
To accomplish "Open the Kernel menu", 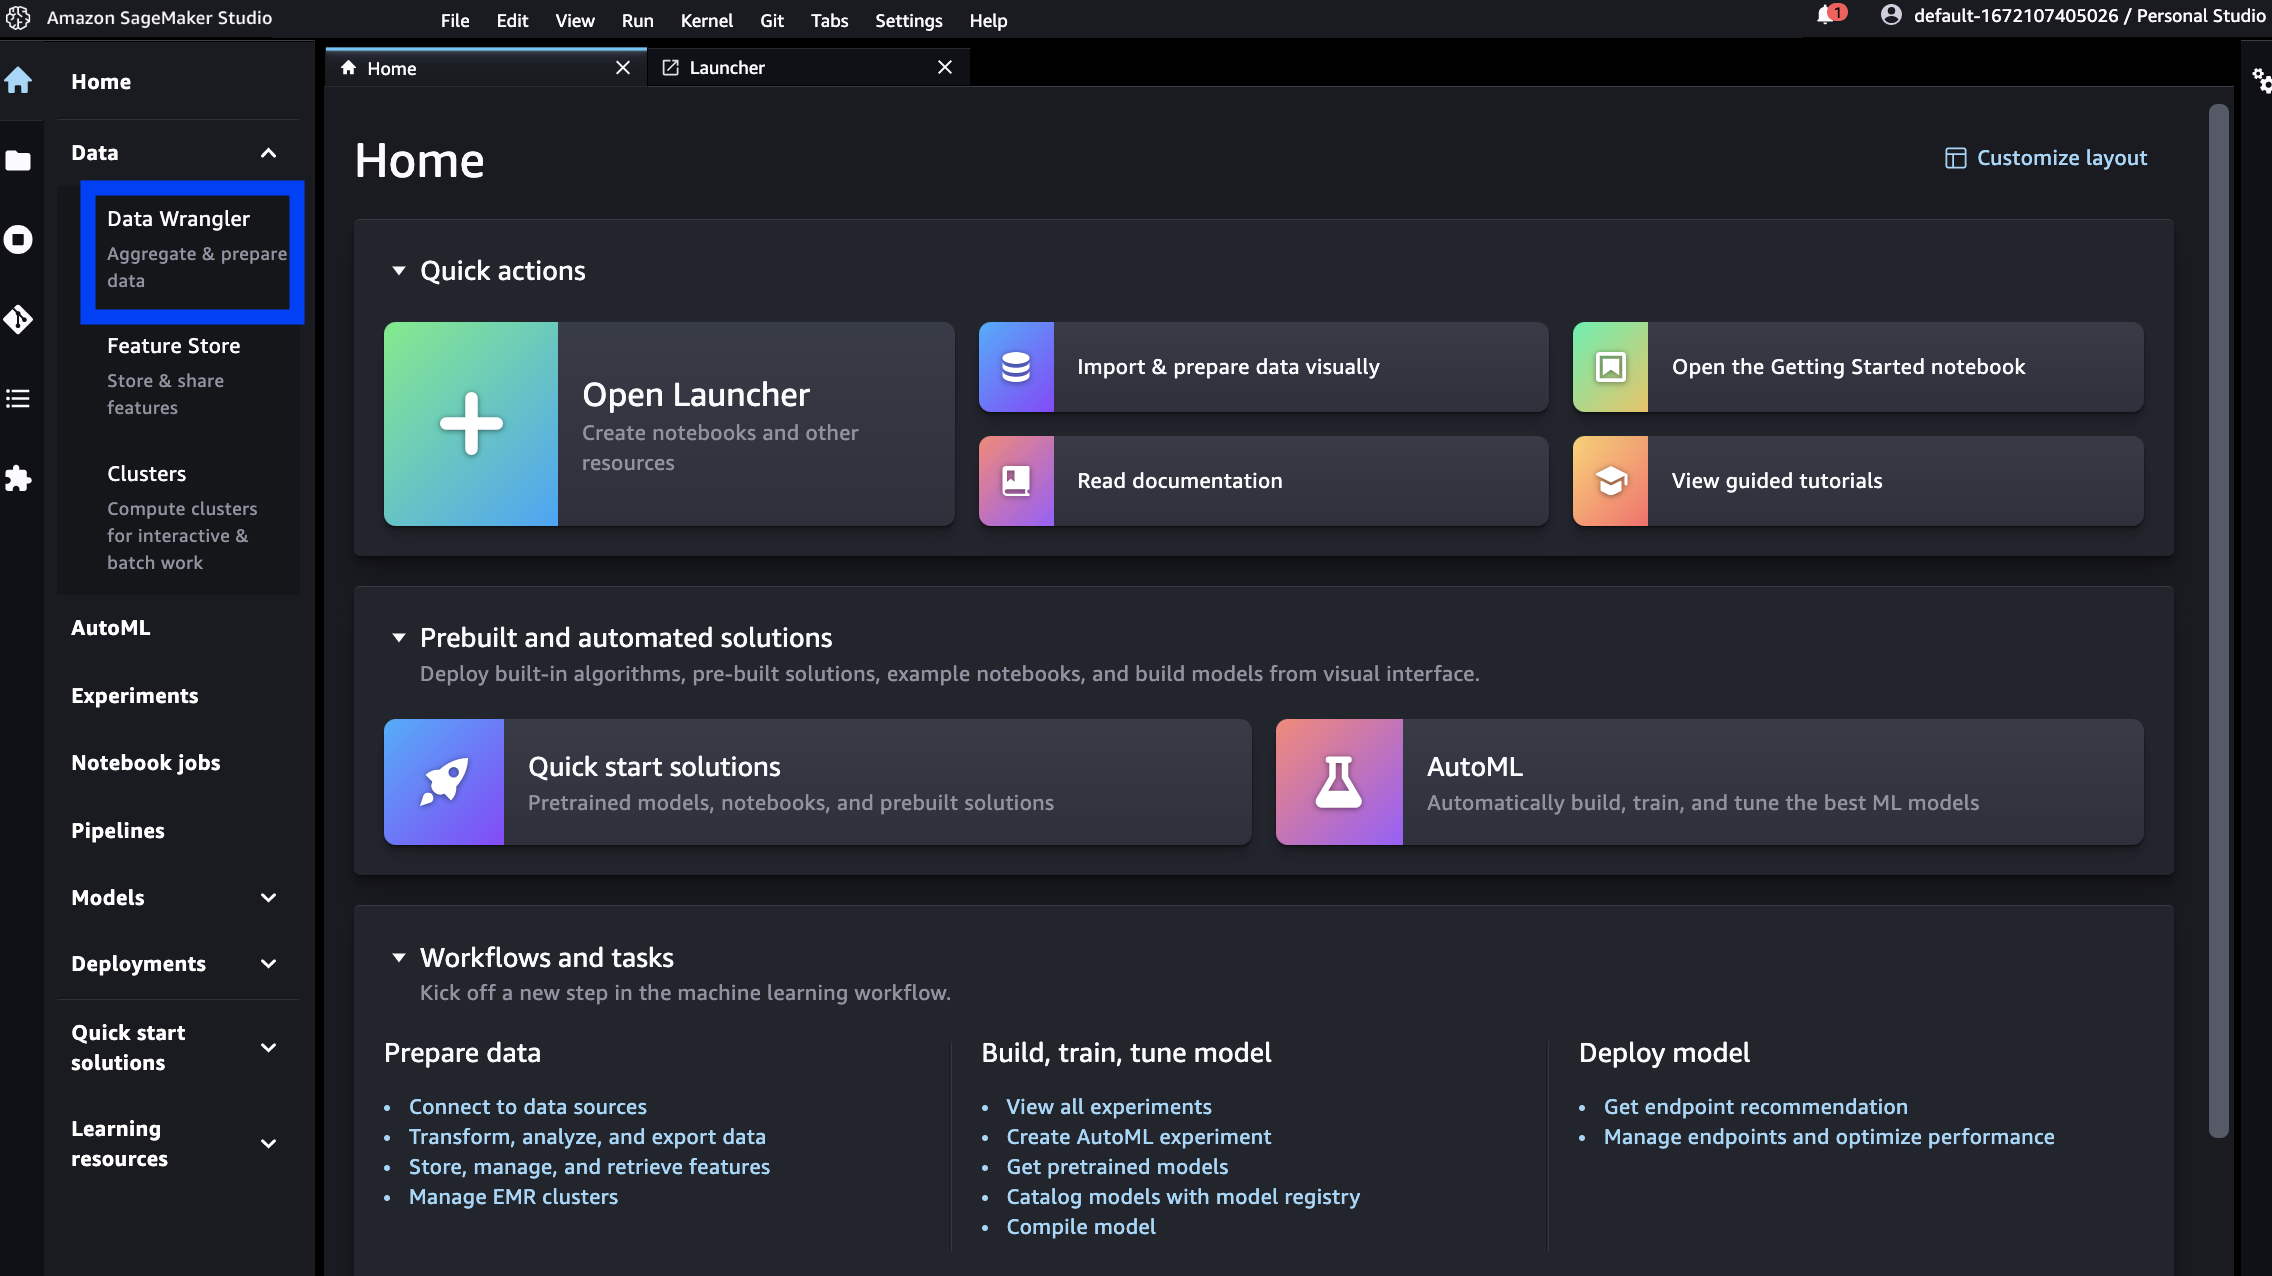I will coord(706,20).
